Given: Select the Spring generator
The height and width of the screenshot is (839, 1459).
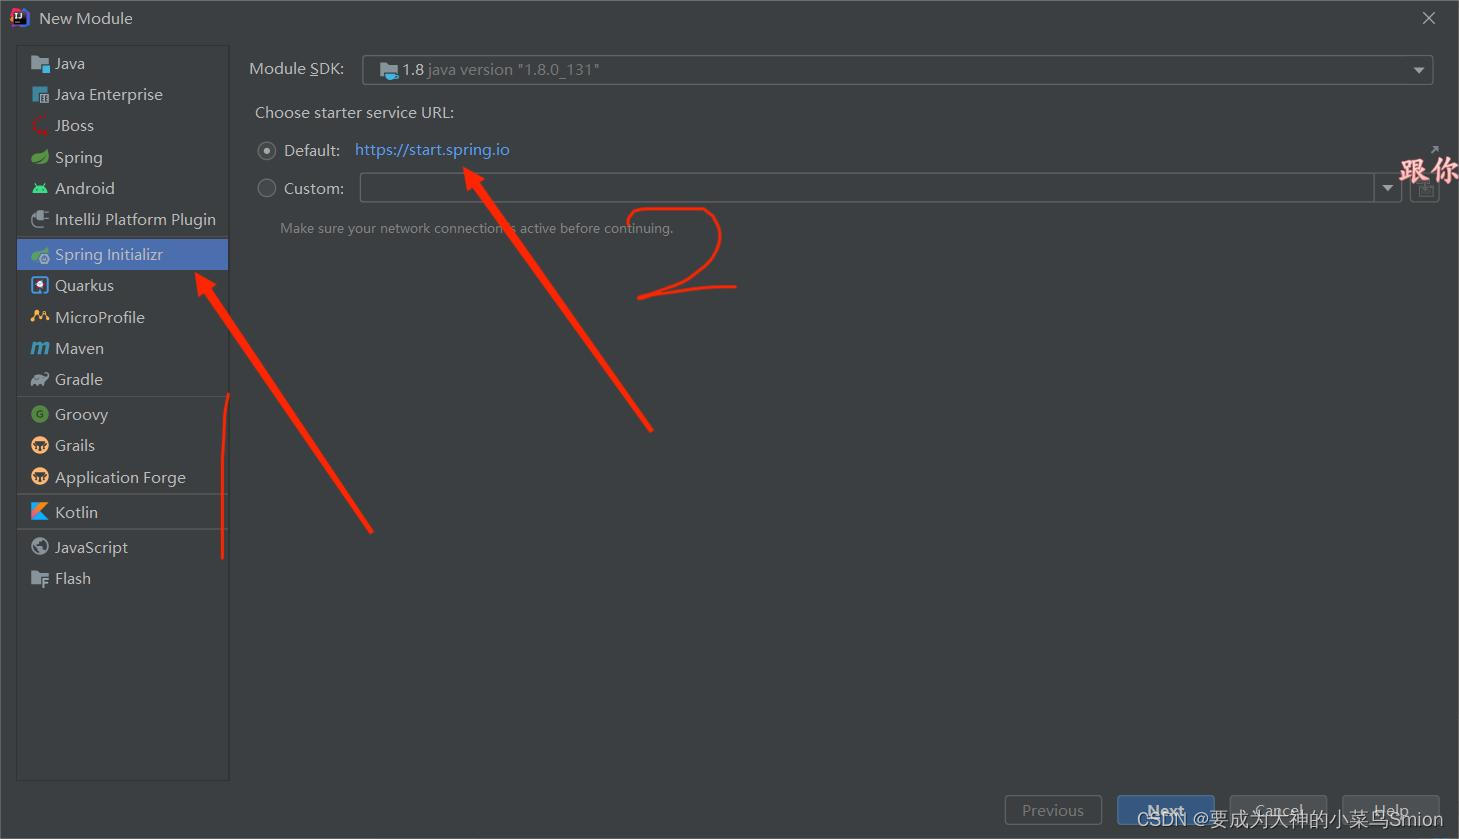Looking at the screenshot, I should (x=123, y=157).
